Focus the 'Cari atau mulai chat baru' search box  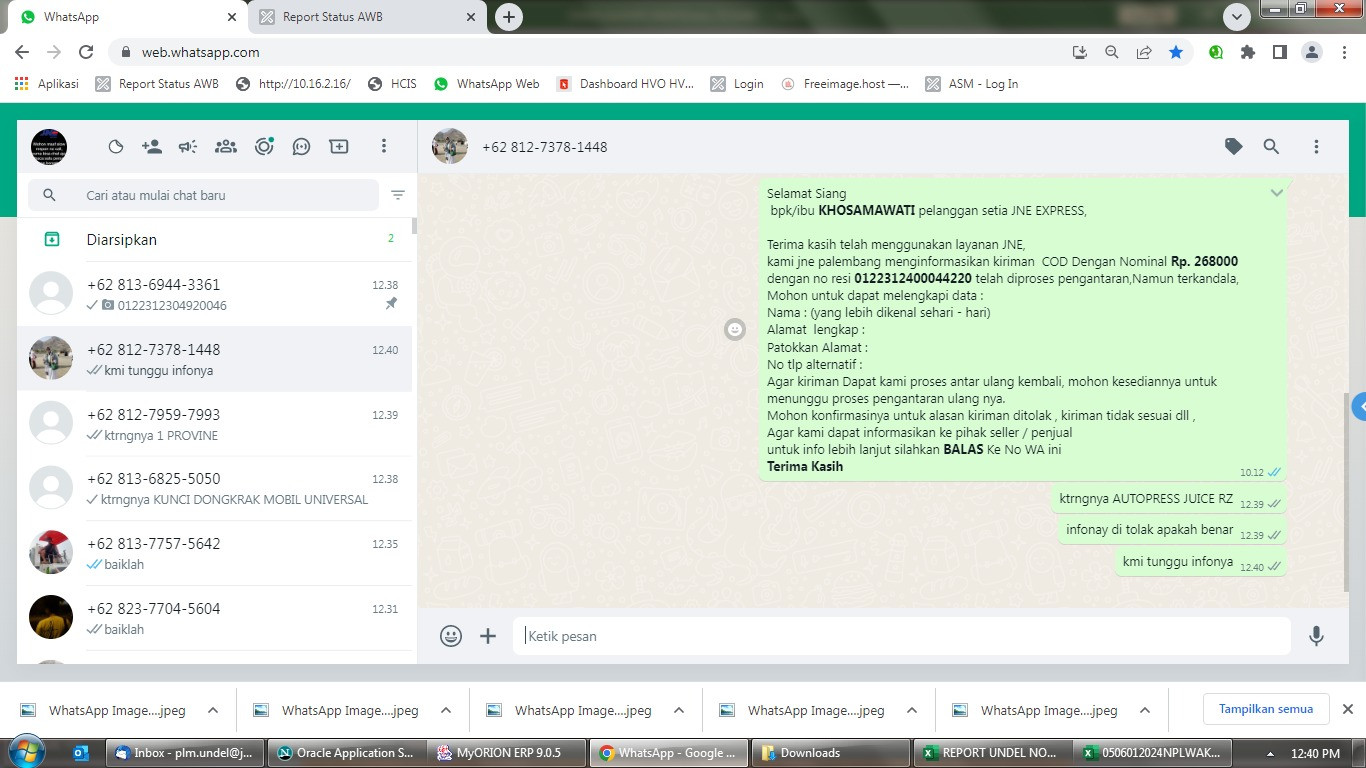tap(203, 195)
